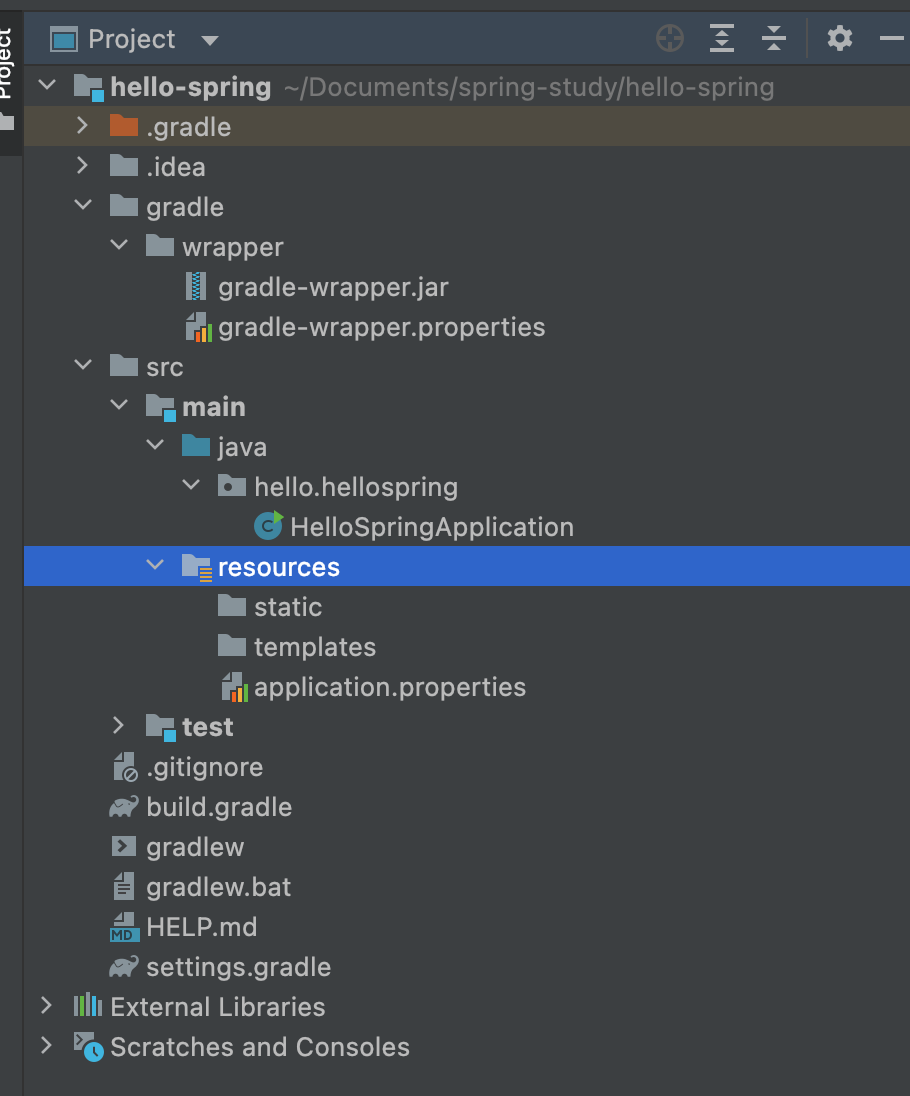The image size is (910, 1096).
Task: Select the application.properties file name
Action: click(x=390, y=687)
